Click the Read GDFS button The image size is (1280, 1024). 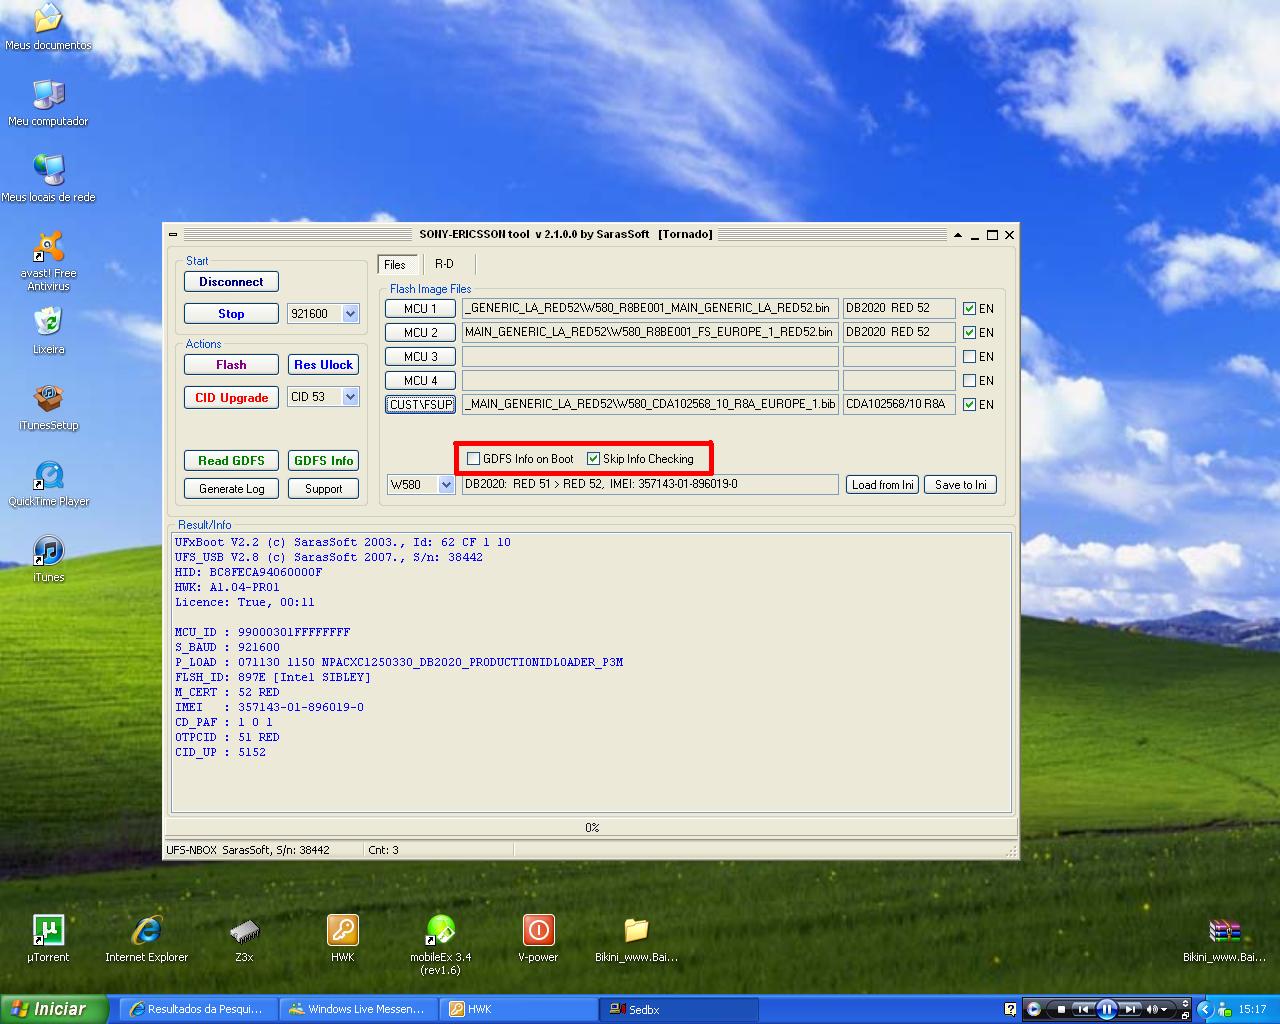(231, 461)
